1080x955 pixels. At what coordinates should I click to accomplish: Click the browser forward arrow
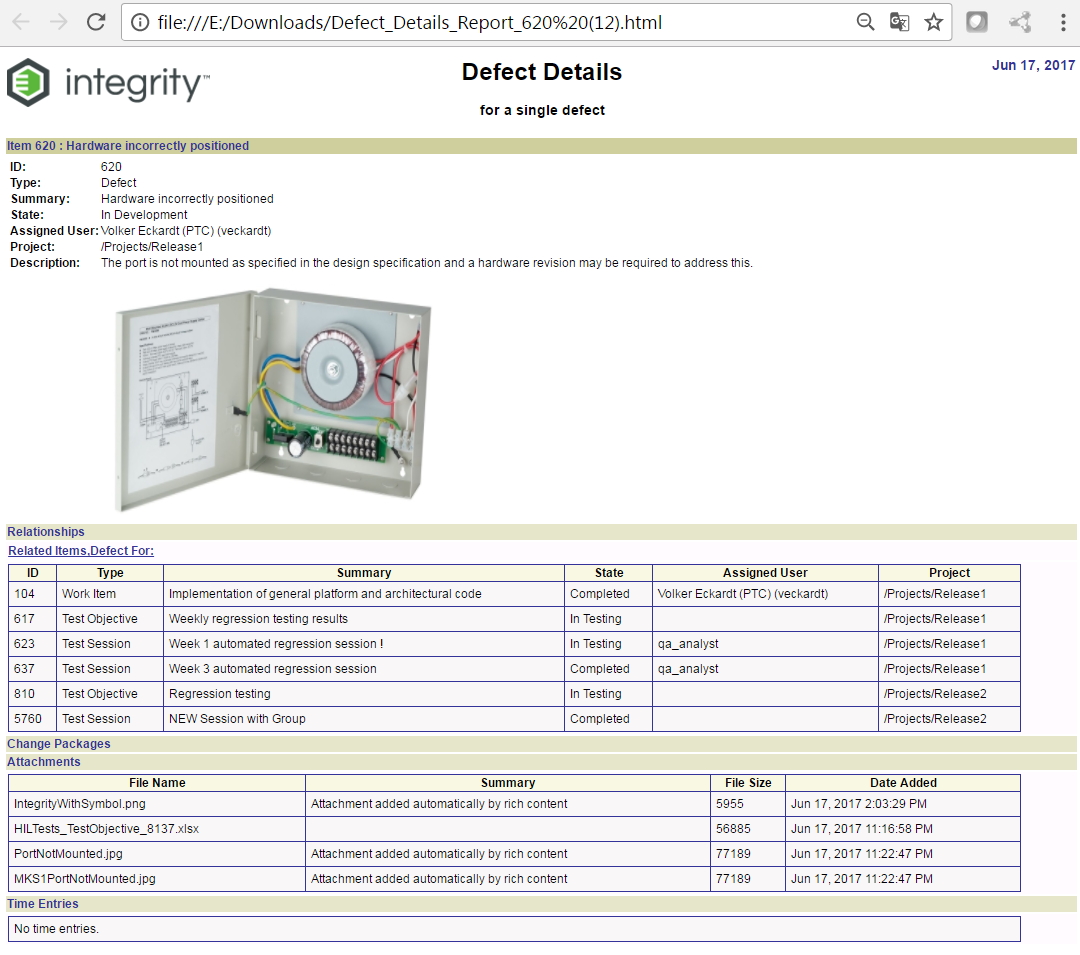coord(59,22)
